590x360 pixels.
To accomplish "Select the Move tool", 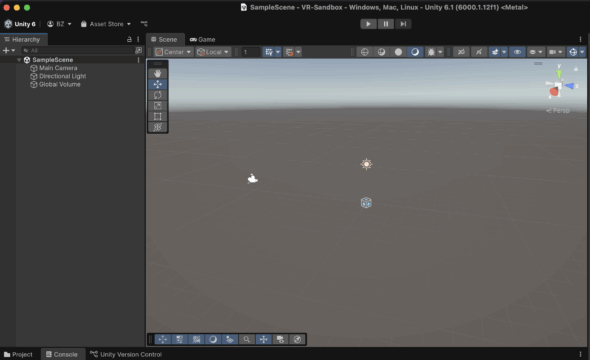I will [x=157, y=84].
